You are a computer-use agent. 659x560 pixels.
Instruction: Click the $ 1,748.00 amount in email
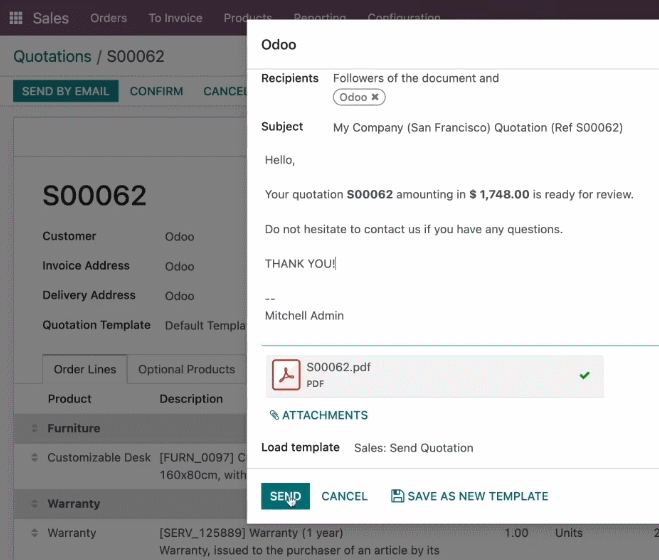(499, 194)
